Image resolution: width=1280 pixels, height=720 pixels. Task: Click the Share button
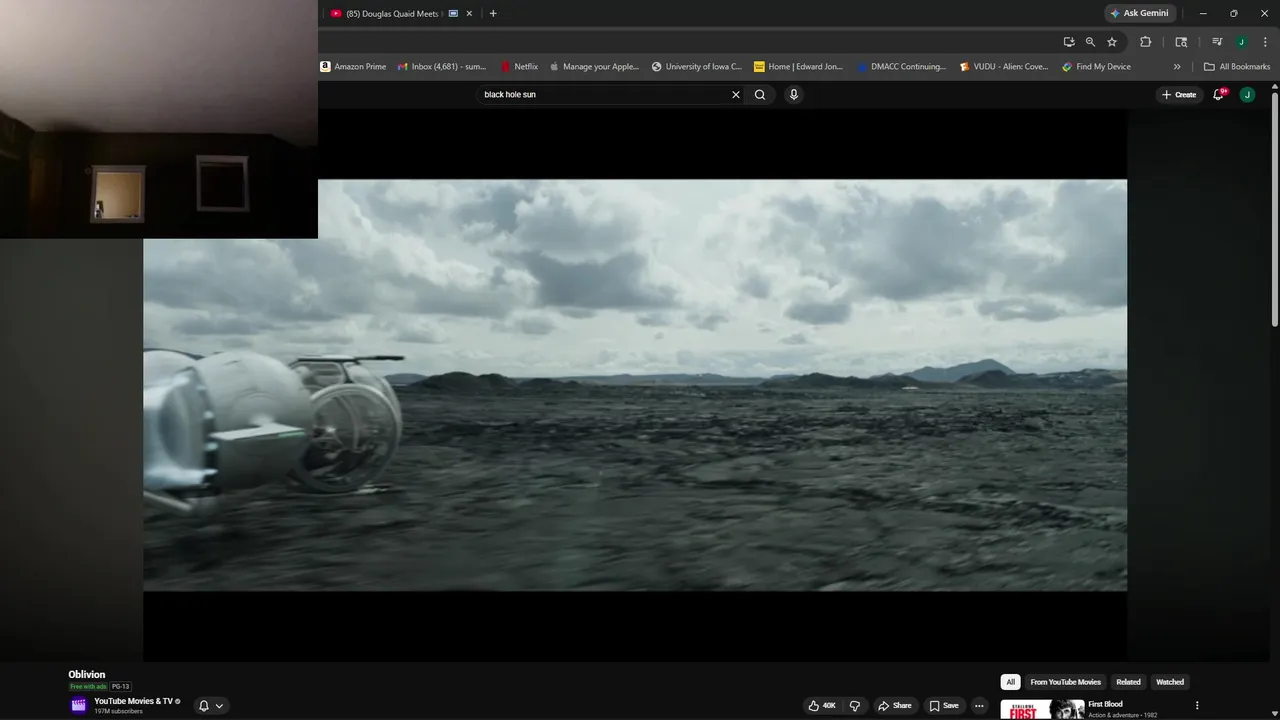(895, 706)
